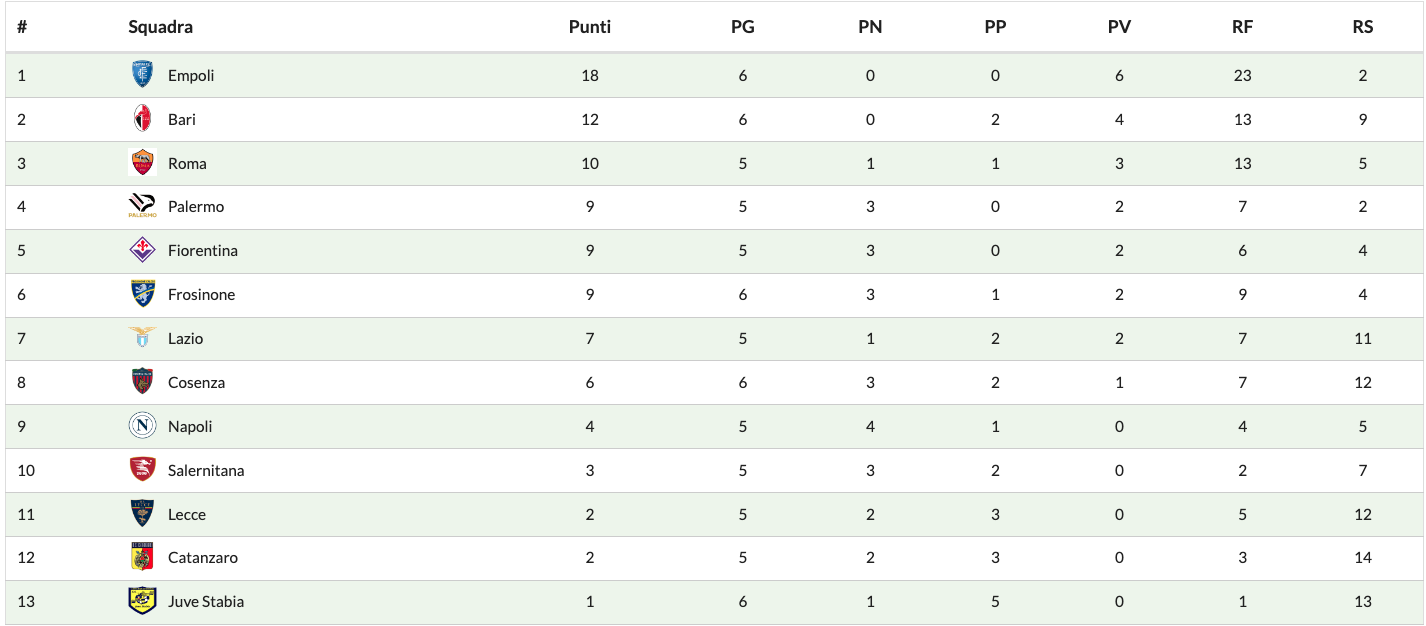The image size is (1426, 626).
Task: Click the Juve Stabia crest icon
Action: (x=142, y=601)
